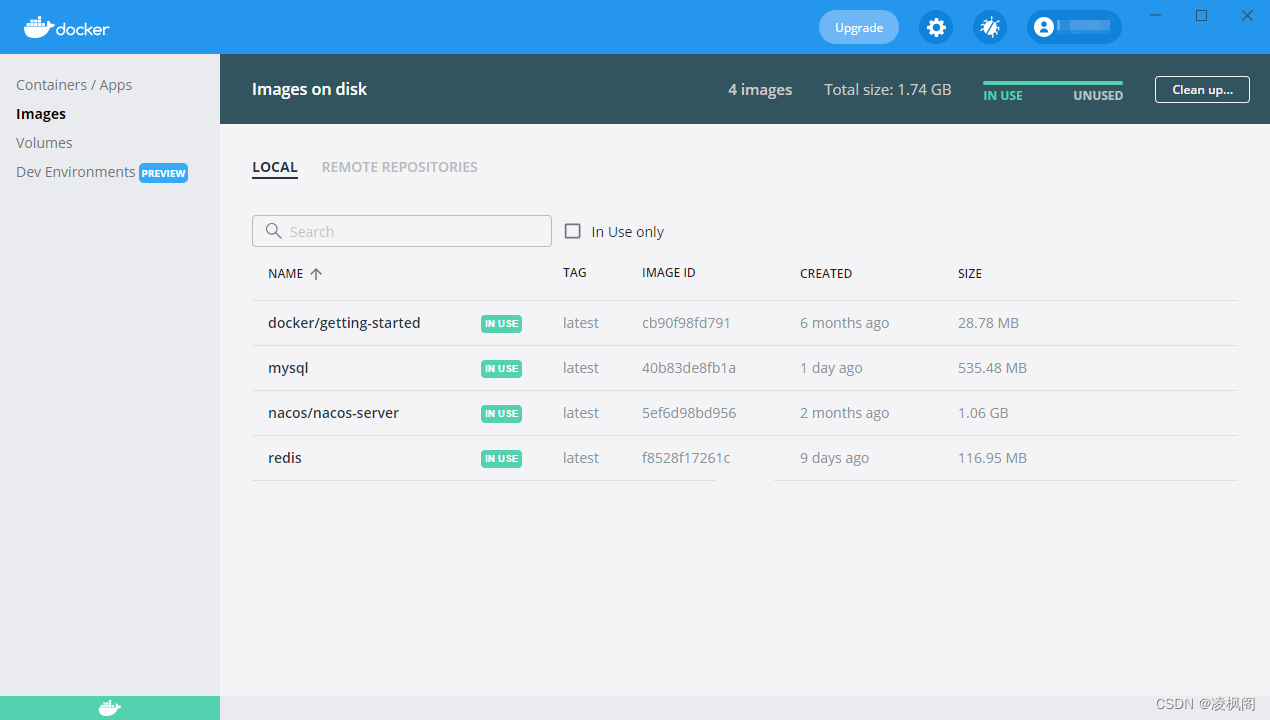Sort images by the SIZE column
The image size is (1270, 720).
(969, 273)
